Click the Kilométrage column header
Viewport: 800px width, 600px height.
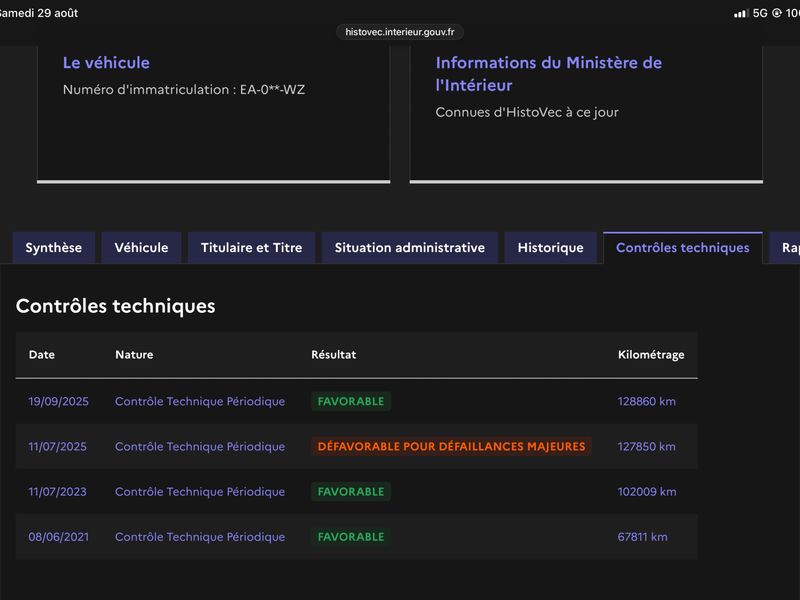tap(651, 355)
